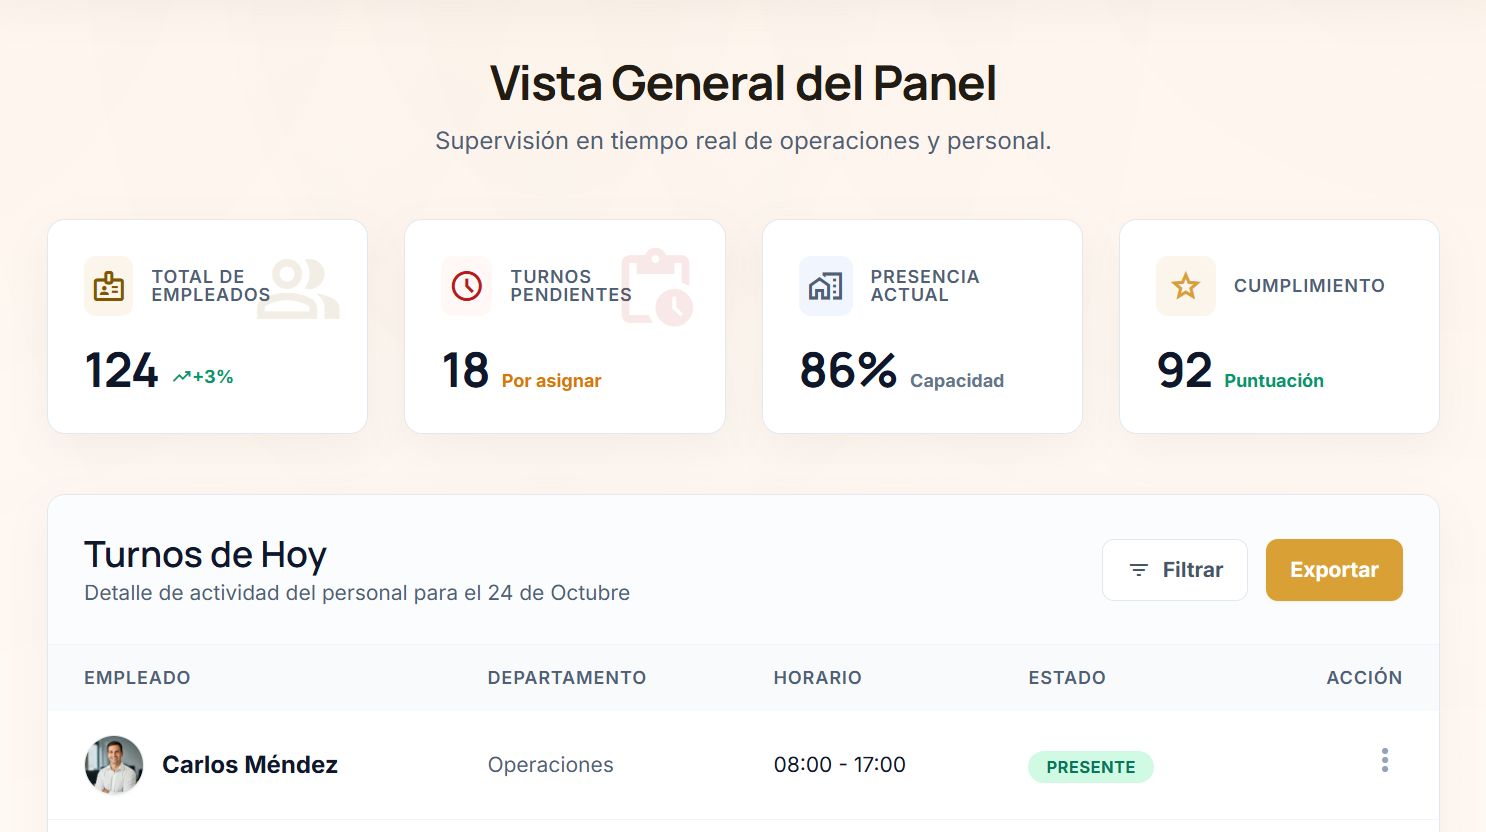This screenshot has width=1486, height=832.
Task: Click the filter lines icon inside Filtrar
Action: click(x=1138, y=570)
